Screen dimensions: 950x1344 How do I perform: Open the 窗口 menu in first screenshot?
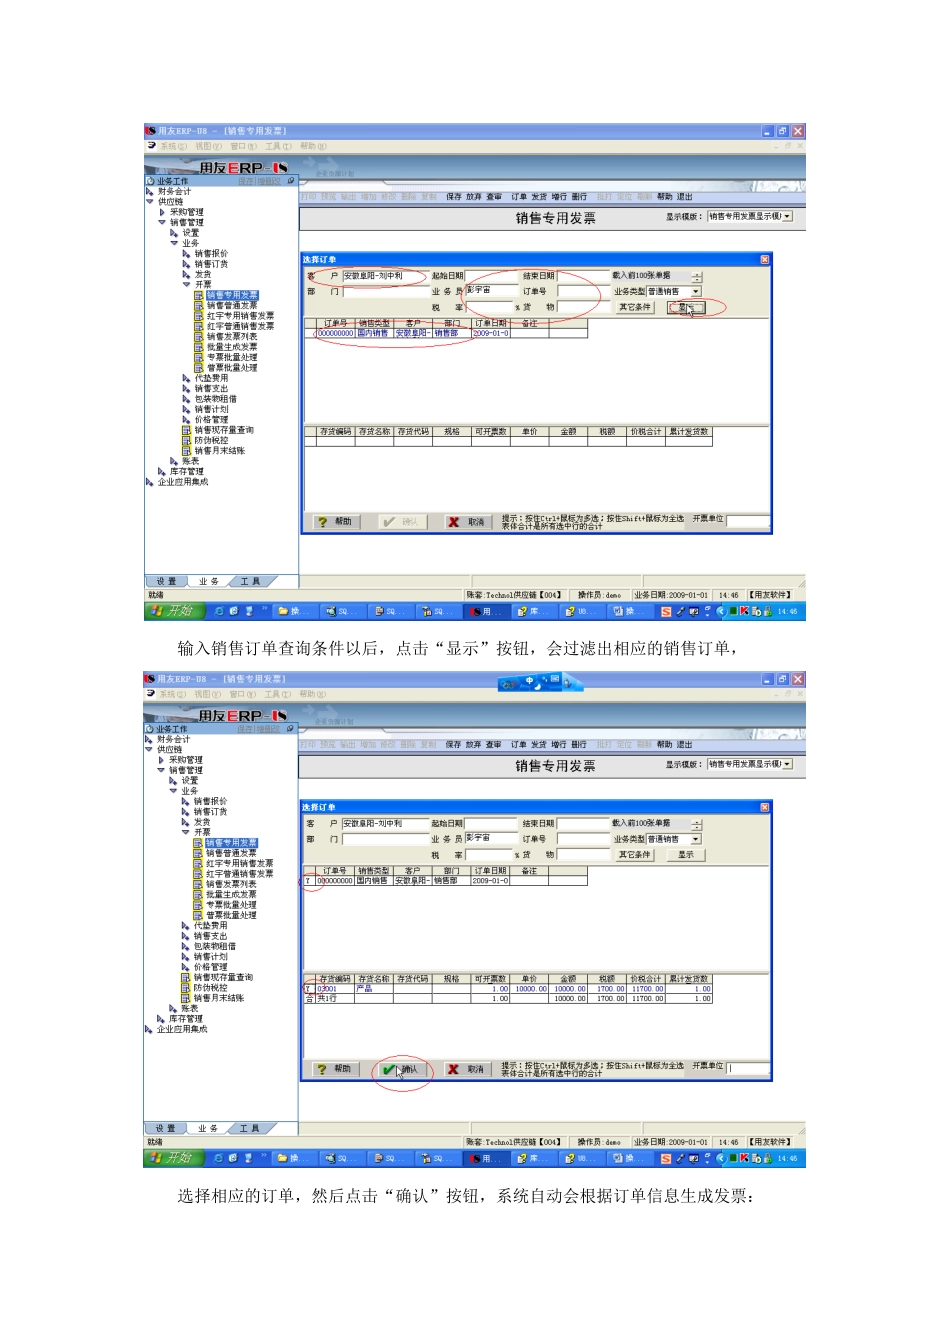point(243,146)
